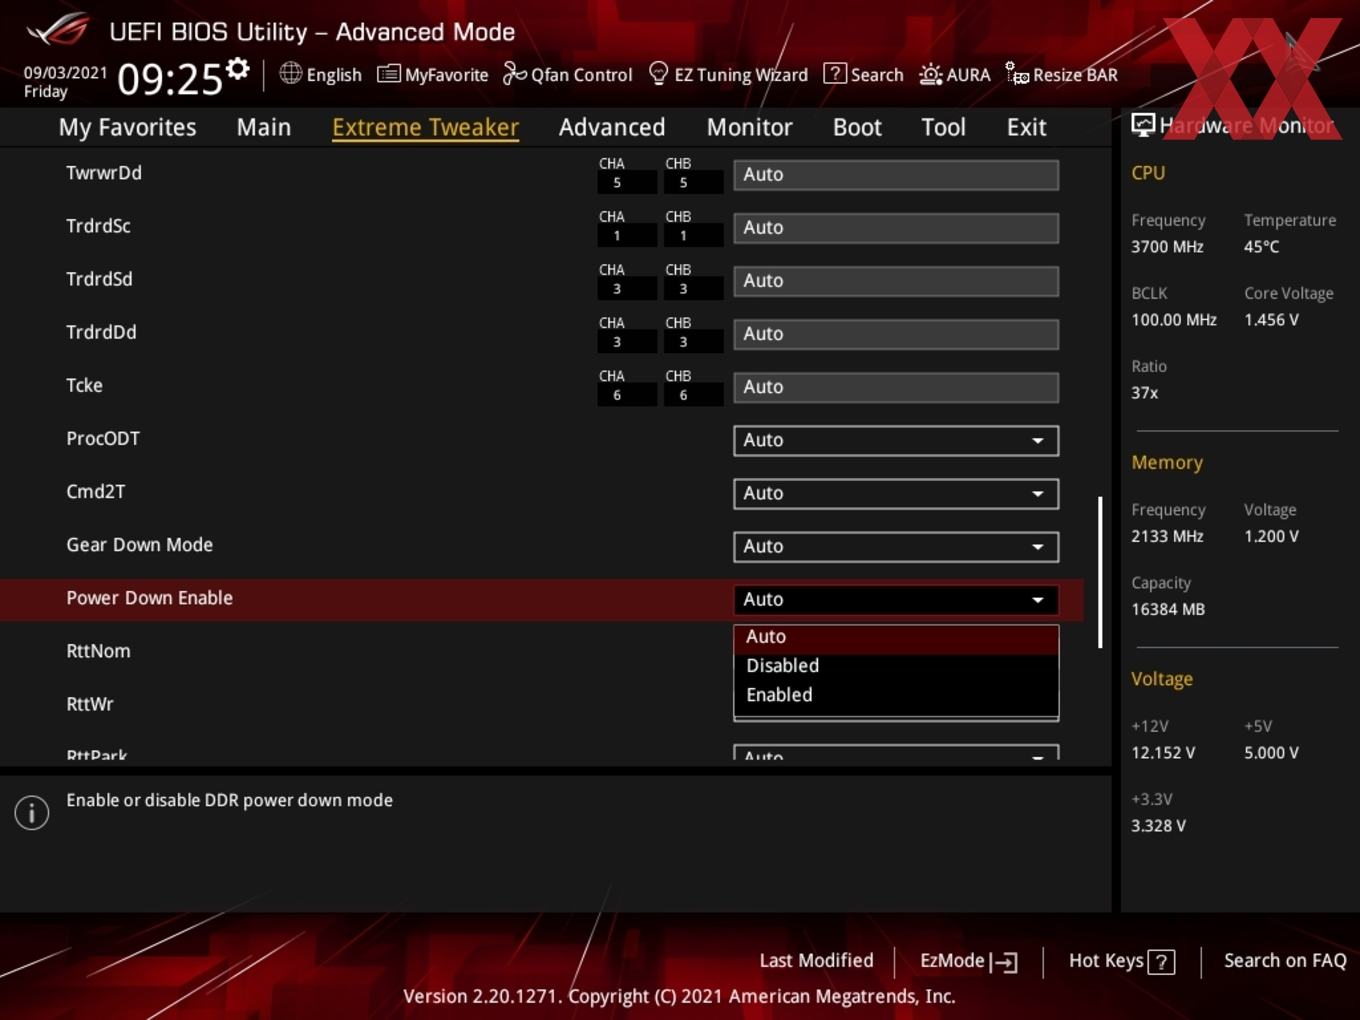Click the Hot Keys question mark icon
The width and height of the screenshot is (1360, 1020).
tap(1161, 962)
